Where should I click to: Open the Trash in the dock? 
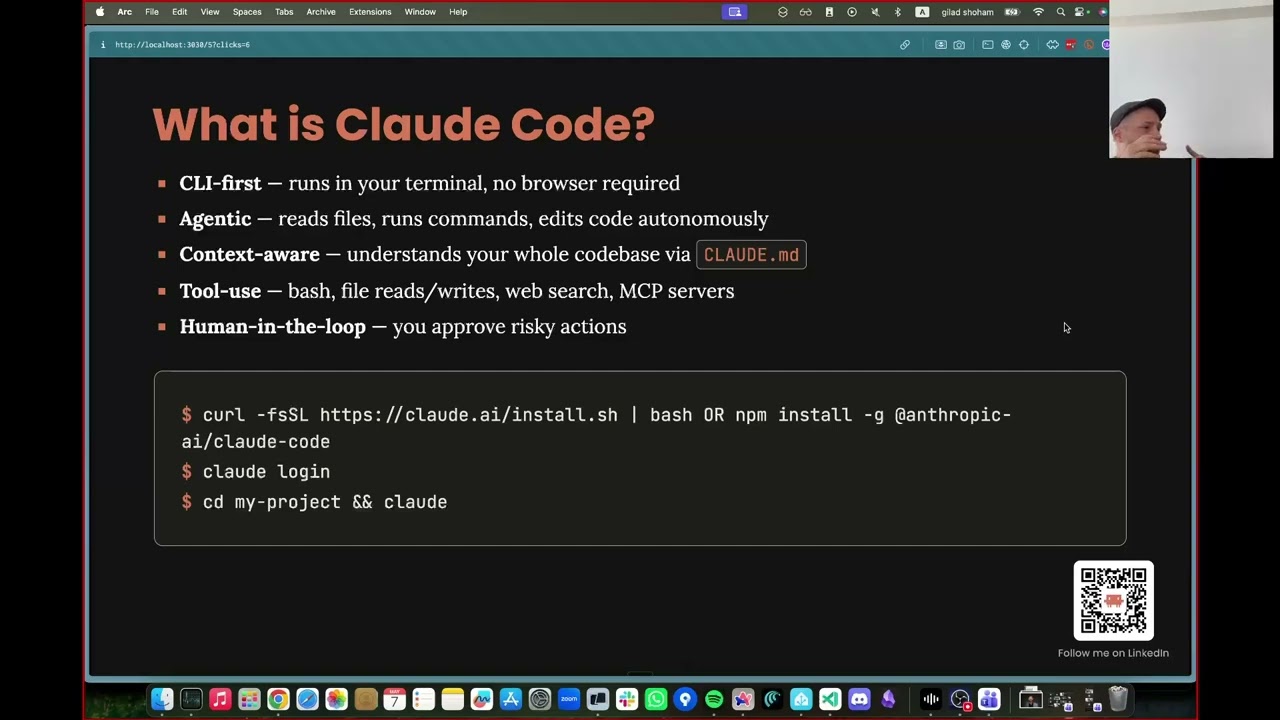coord(1118,699)
